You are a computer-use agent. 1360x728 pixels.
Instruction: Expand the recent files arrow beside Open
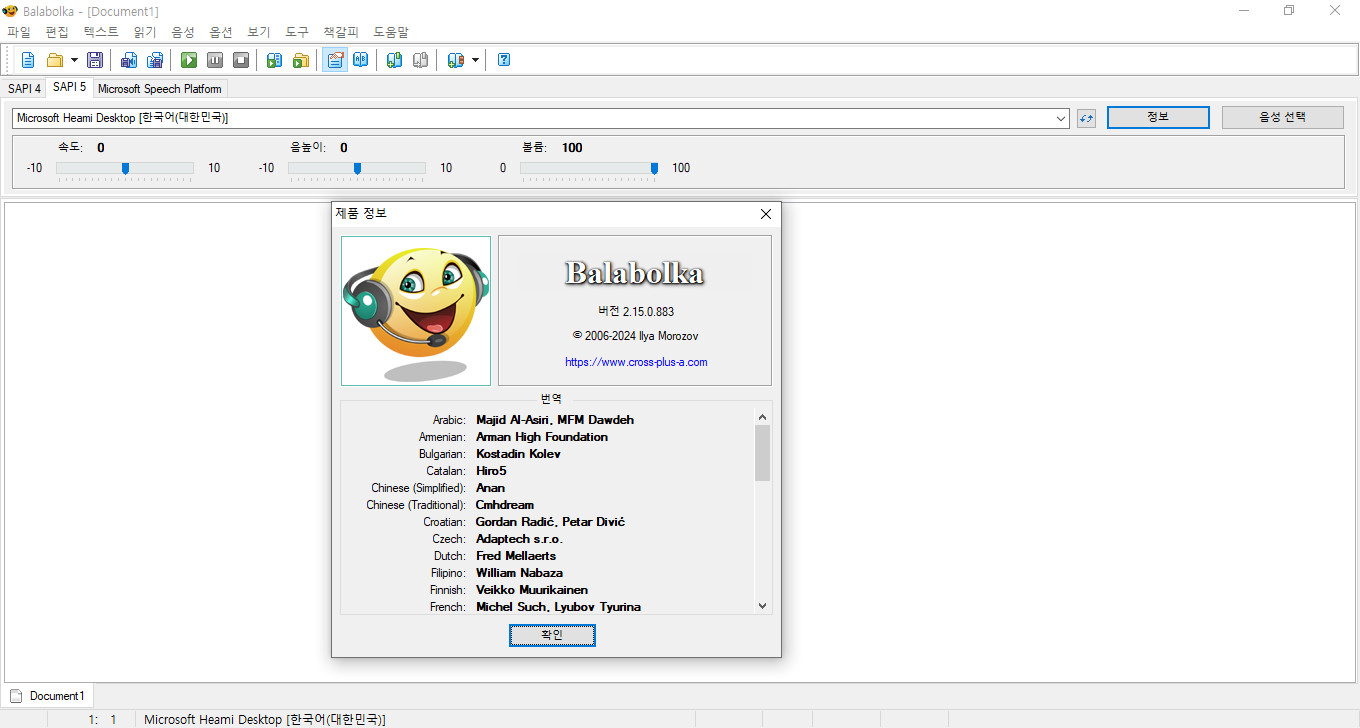74,60
